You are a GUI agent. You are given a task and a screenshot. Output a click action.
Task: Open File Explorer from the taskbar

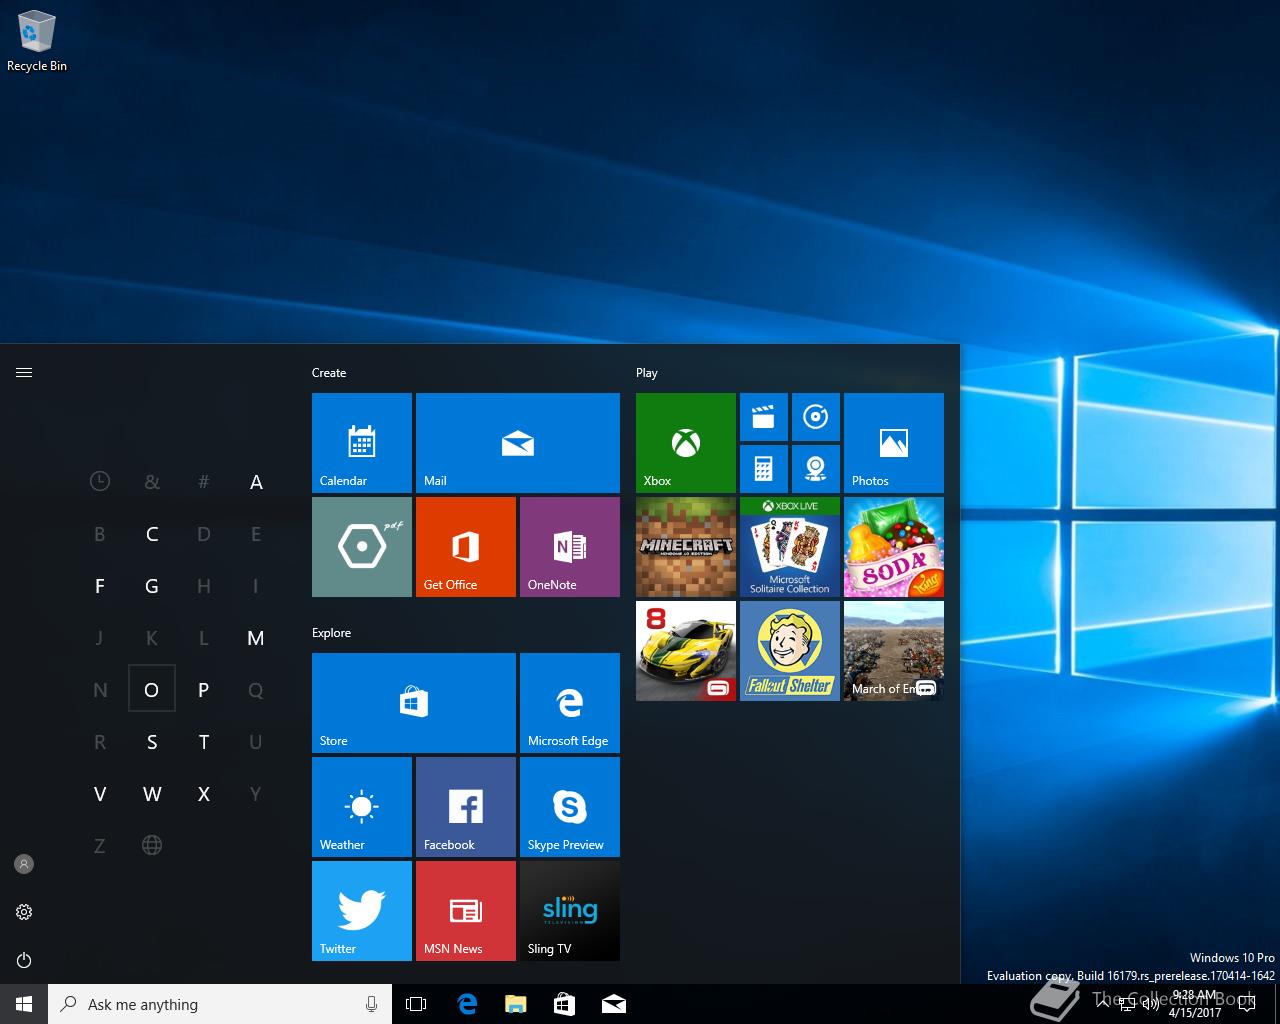(516, 1004)
